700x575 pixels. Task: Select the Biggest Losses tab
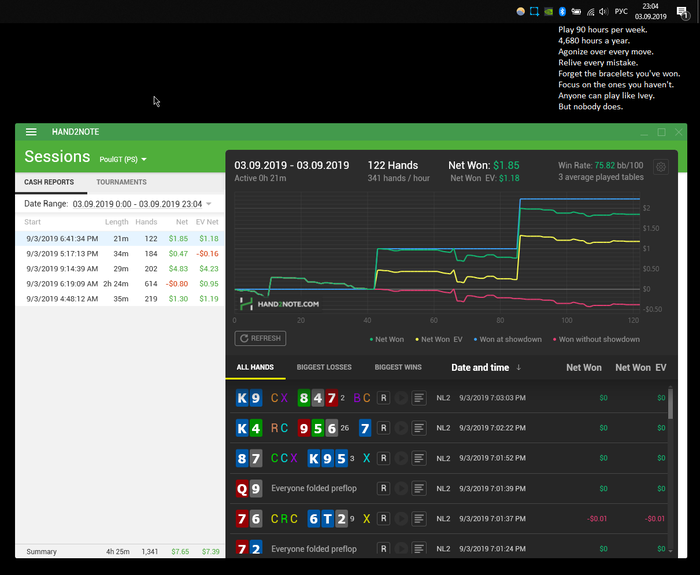(324, 367)
